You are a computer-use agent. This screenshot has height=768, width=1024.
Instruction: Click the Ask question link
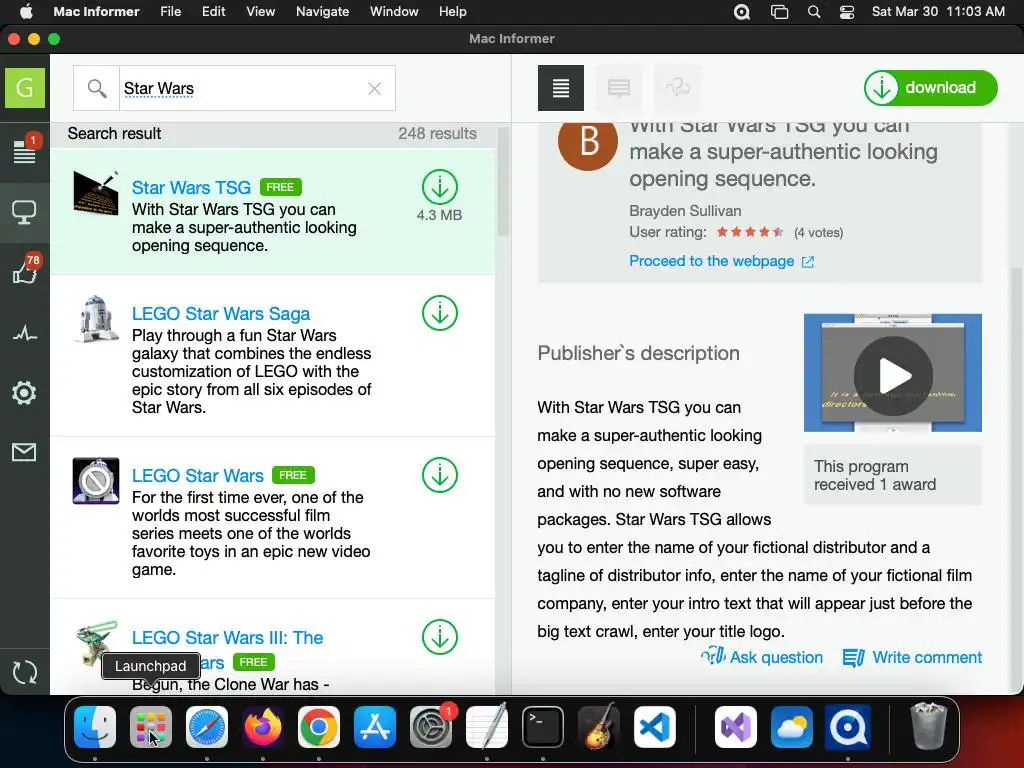click(x=762, y=657)
